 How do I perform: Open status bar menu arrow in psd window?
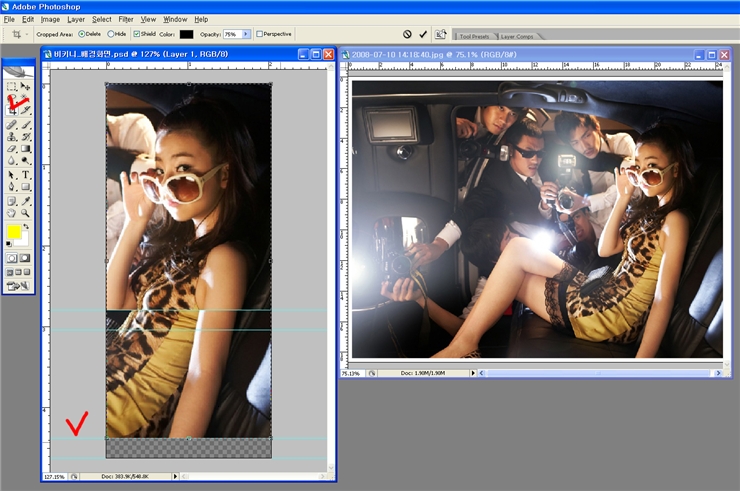pos(176,476)
